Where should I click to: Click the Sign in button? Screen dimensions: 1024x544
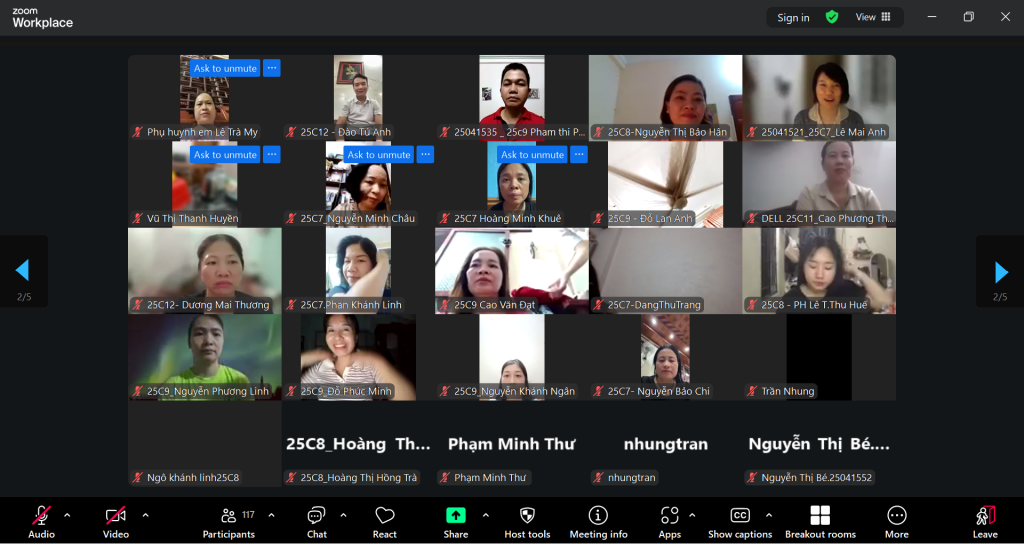(x=793, y=17)
